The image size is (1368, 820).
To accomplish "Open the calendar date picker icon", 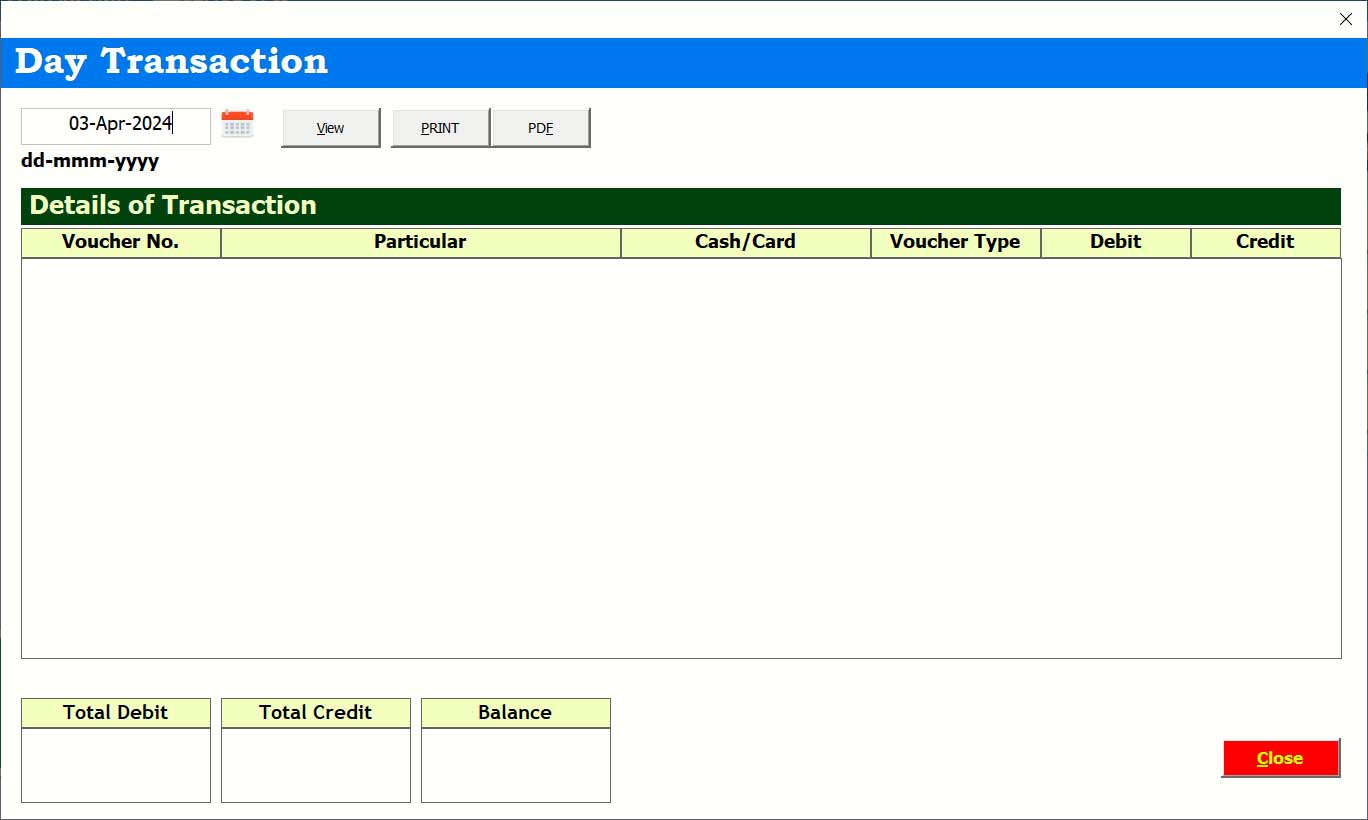I will [237, 125].
